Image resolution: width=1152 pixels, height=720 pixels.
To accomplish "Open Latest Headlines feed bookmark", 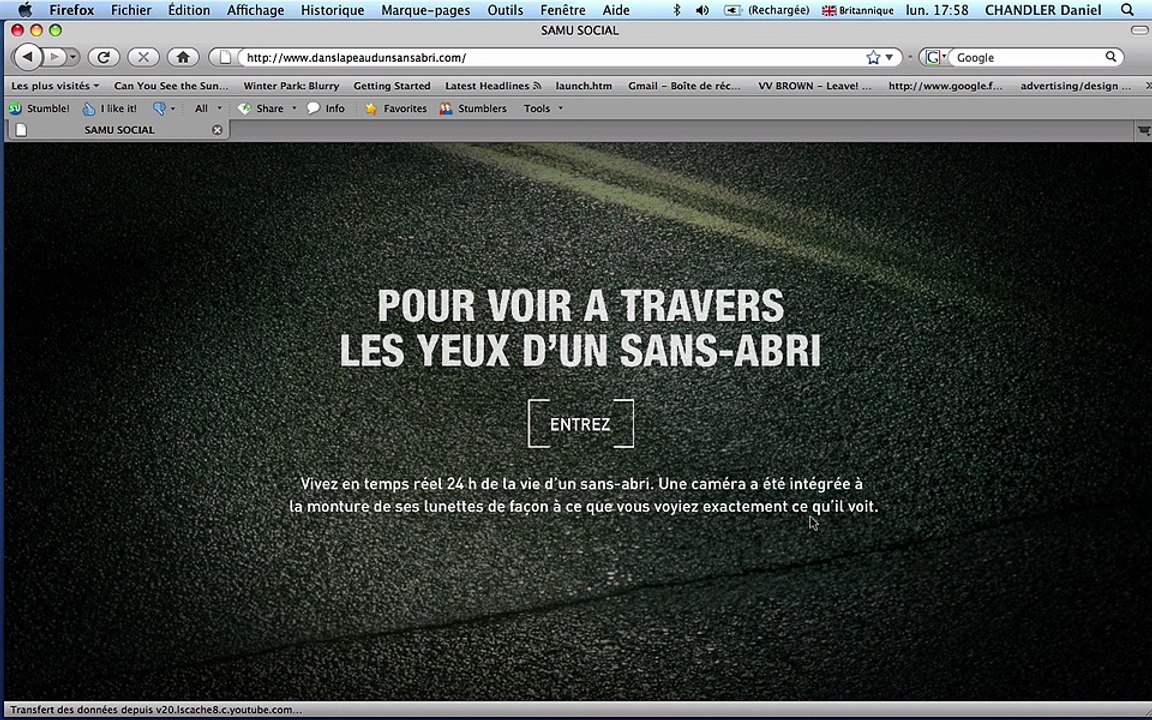I will tap(492, 86).
